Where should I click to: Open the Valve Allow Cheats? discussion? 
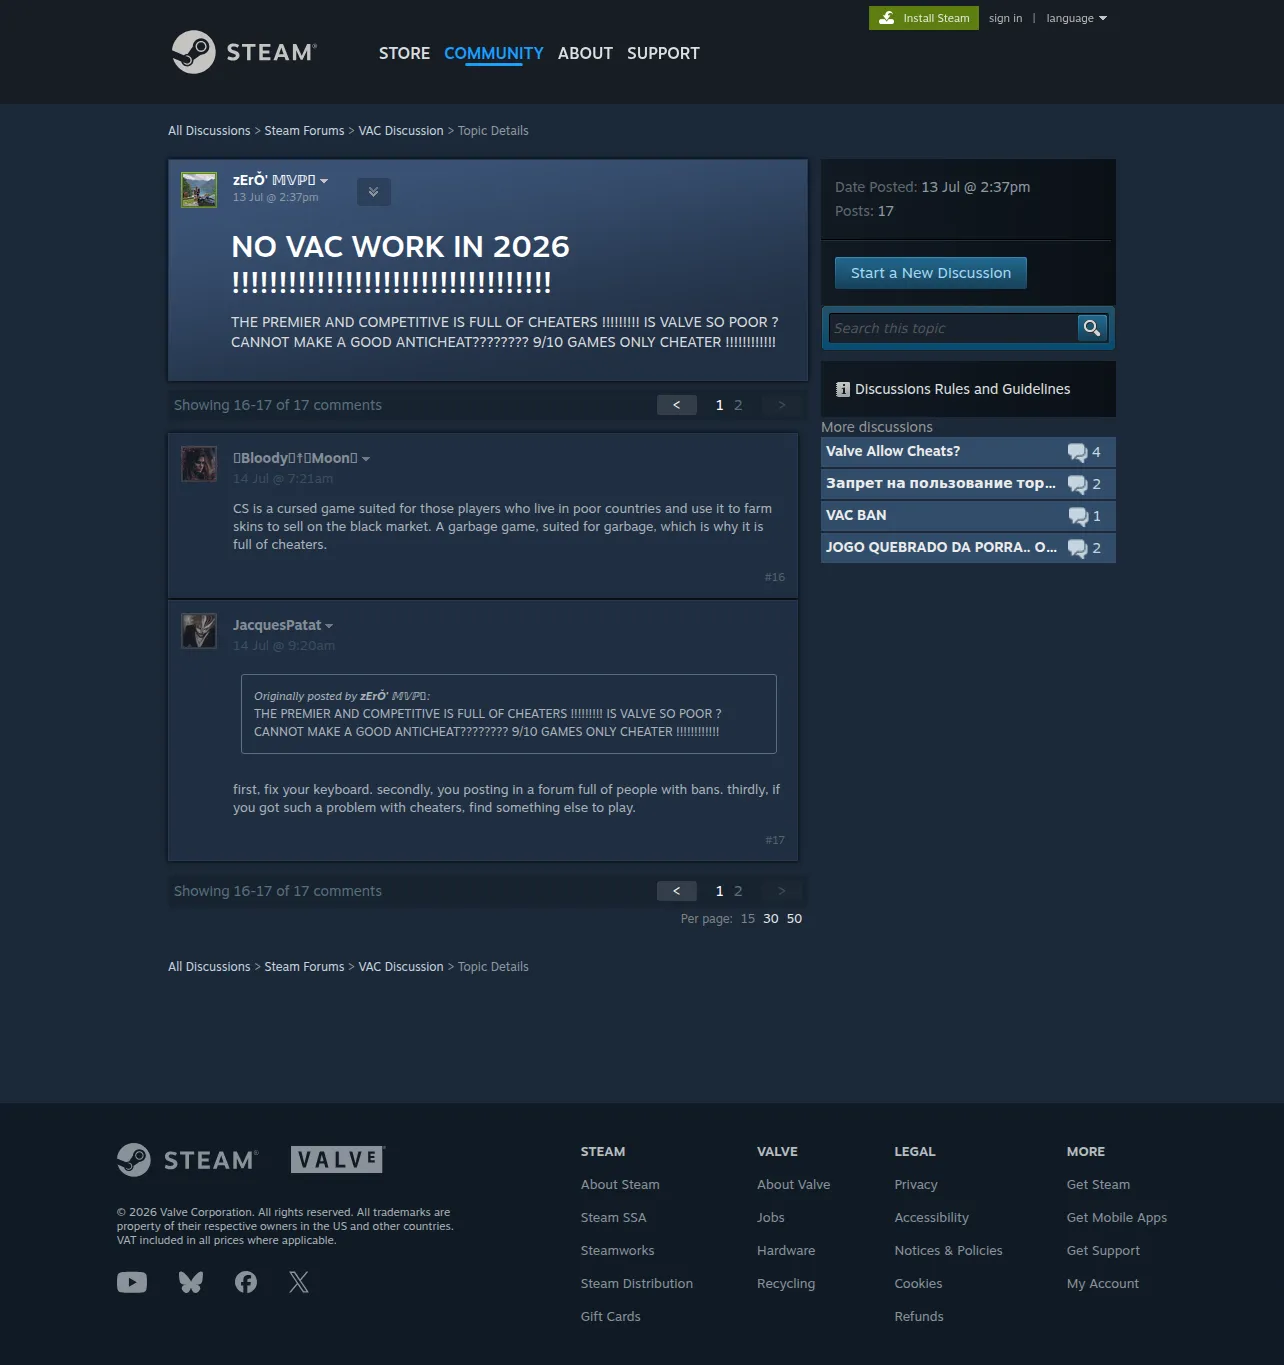[x=893, y=452]
